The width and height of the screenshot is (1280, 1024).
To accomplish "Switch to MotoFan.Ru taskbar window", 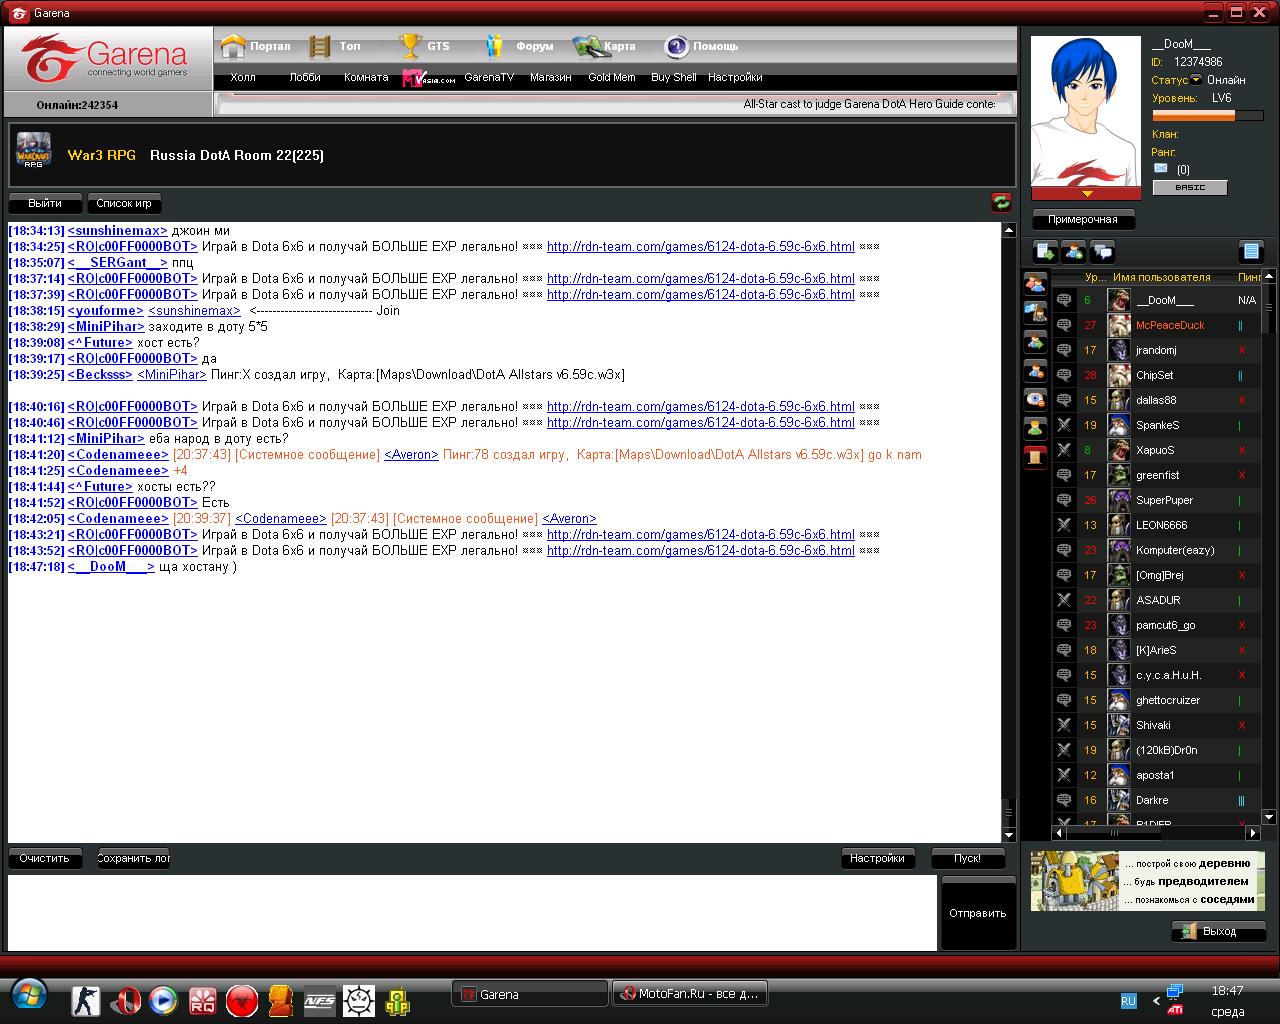I will 690,994.
